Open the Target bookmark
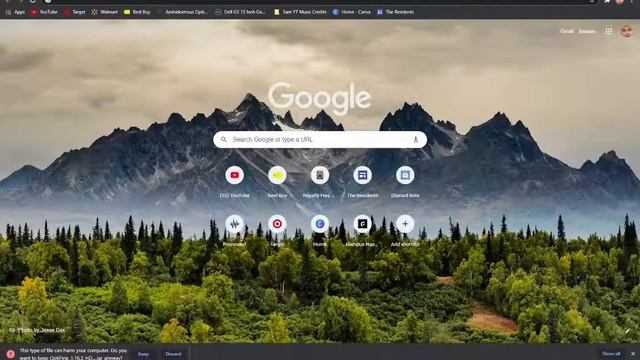Image resolution: width=640 pixels, height=360 pixels. (x=75, y=12)
